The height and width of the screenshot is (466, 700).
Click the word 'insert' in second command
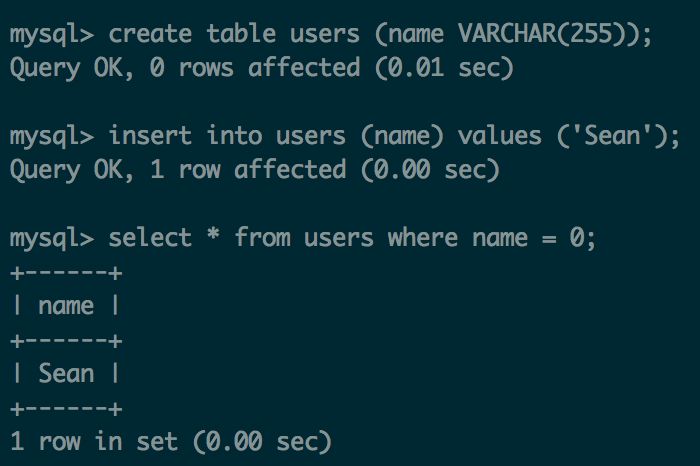[x=150, y=136]
